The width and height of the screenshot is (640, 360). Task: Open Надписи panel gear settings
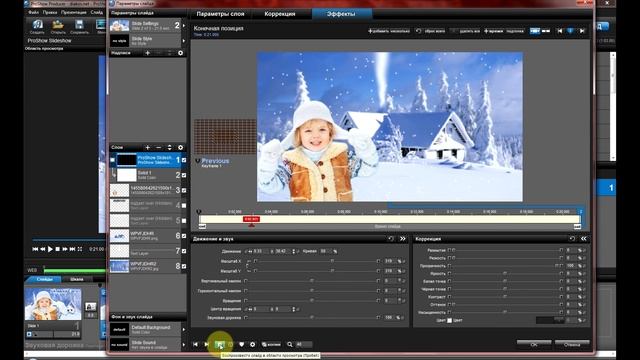point(180,53)
